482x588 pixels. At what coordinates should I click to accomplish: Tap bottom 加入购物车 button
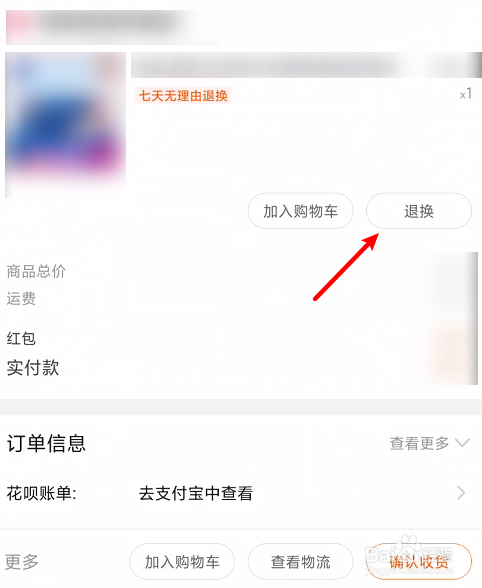coord(182,561)
